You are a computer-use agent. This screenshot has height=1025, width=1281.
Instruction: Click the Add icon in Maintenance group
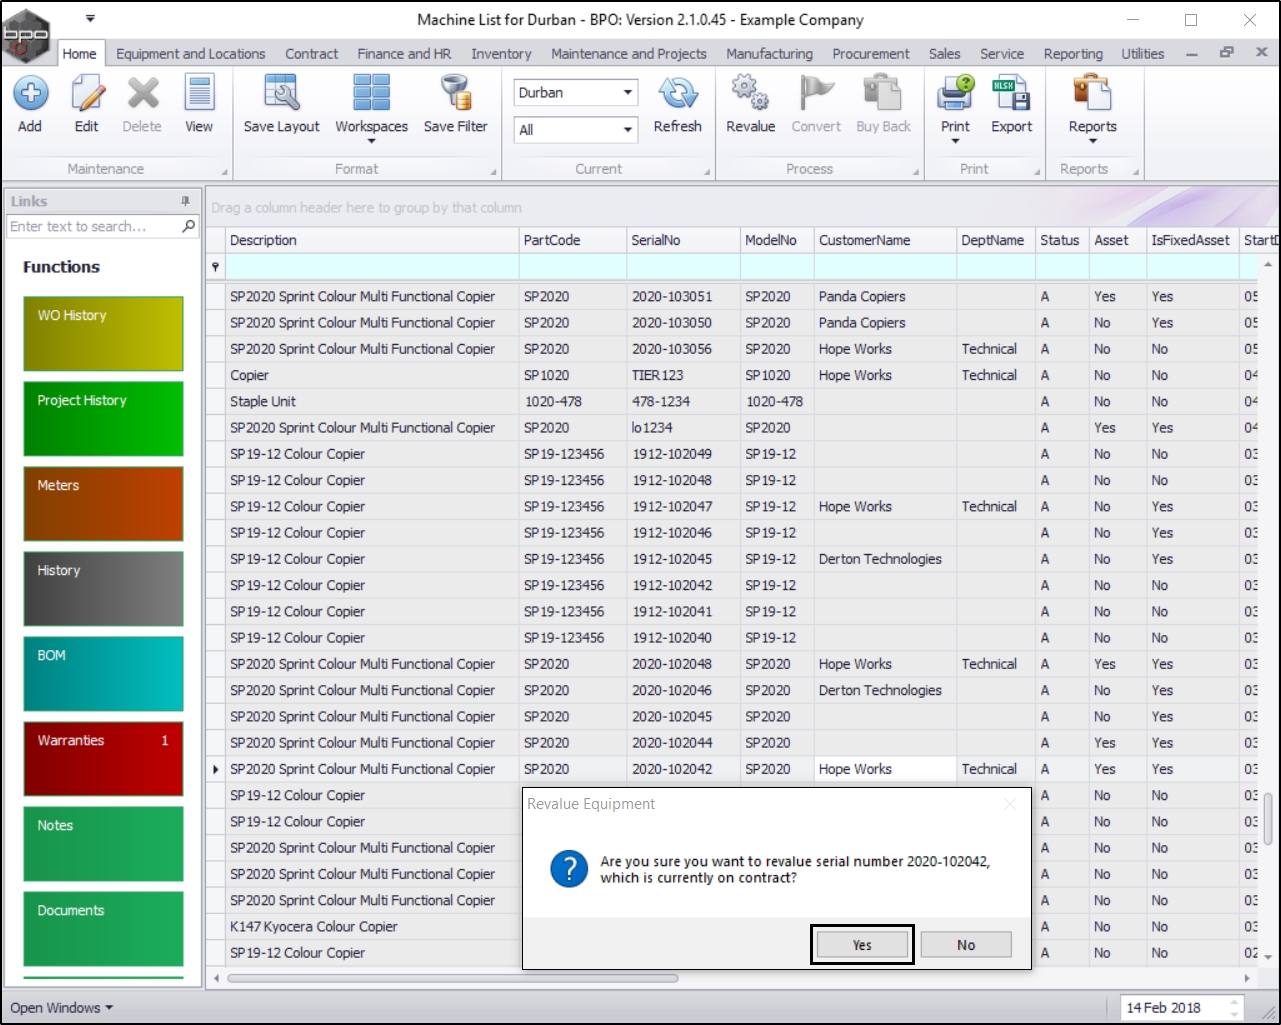30,95
